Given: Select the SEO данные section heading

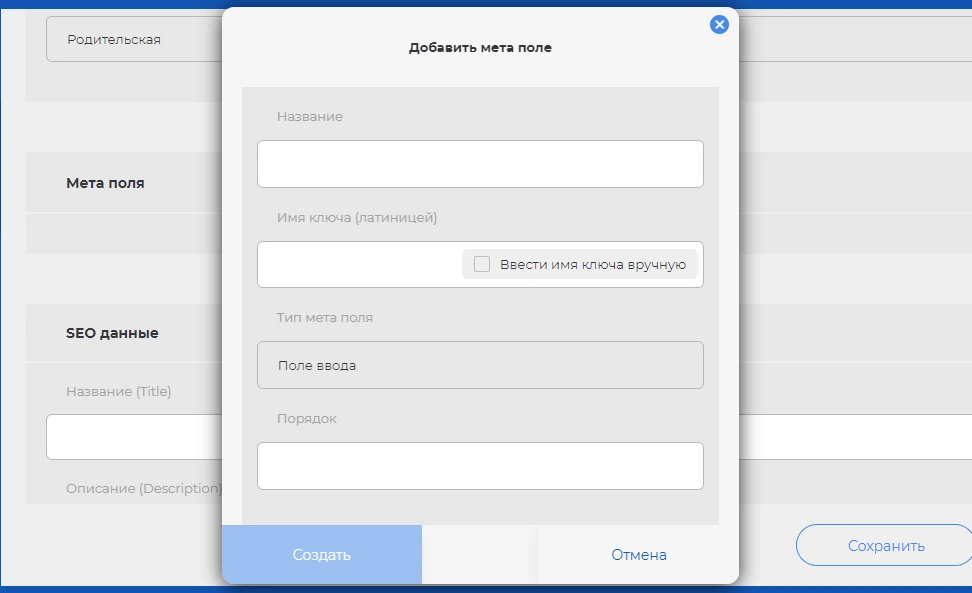Looking at the screenshot, I should pos(112,333).
